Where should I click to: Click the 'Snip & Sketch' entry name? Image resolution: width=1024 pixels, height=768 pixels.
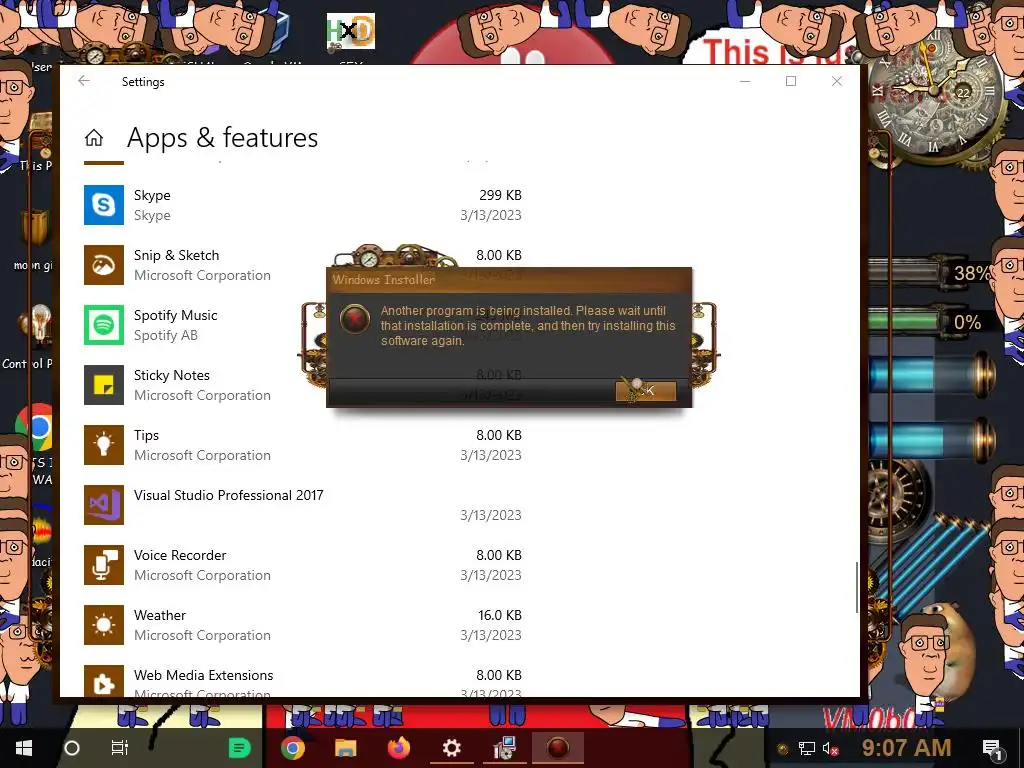[x=176, y=255]
